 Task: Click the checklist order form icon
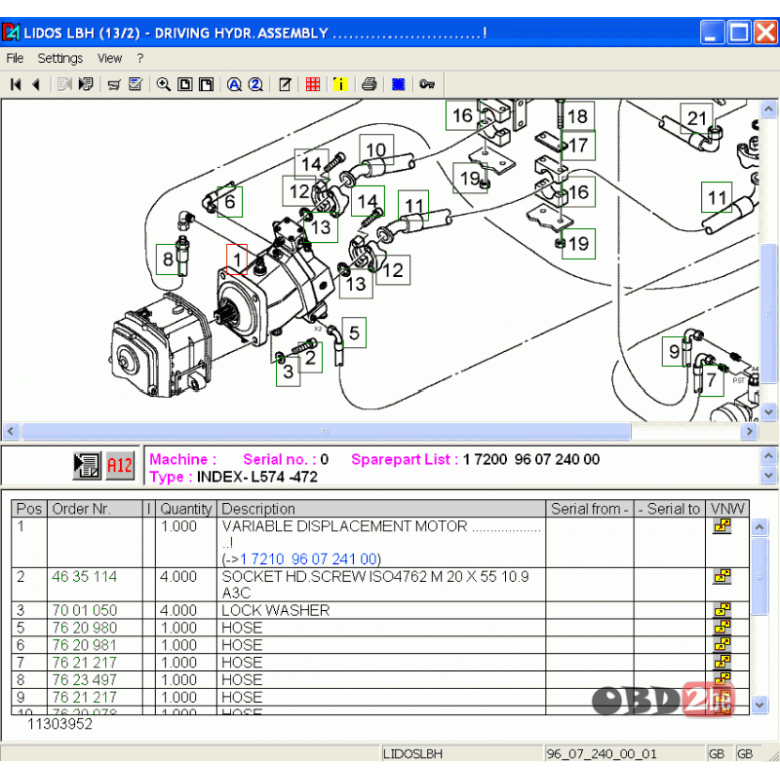coord(136,85)
